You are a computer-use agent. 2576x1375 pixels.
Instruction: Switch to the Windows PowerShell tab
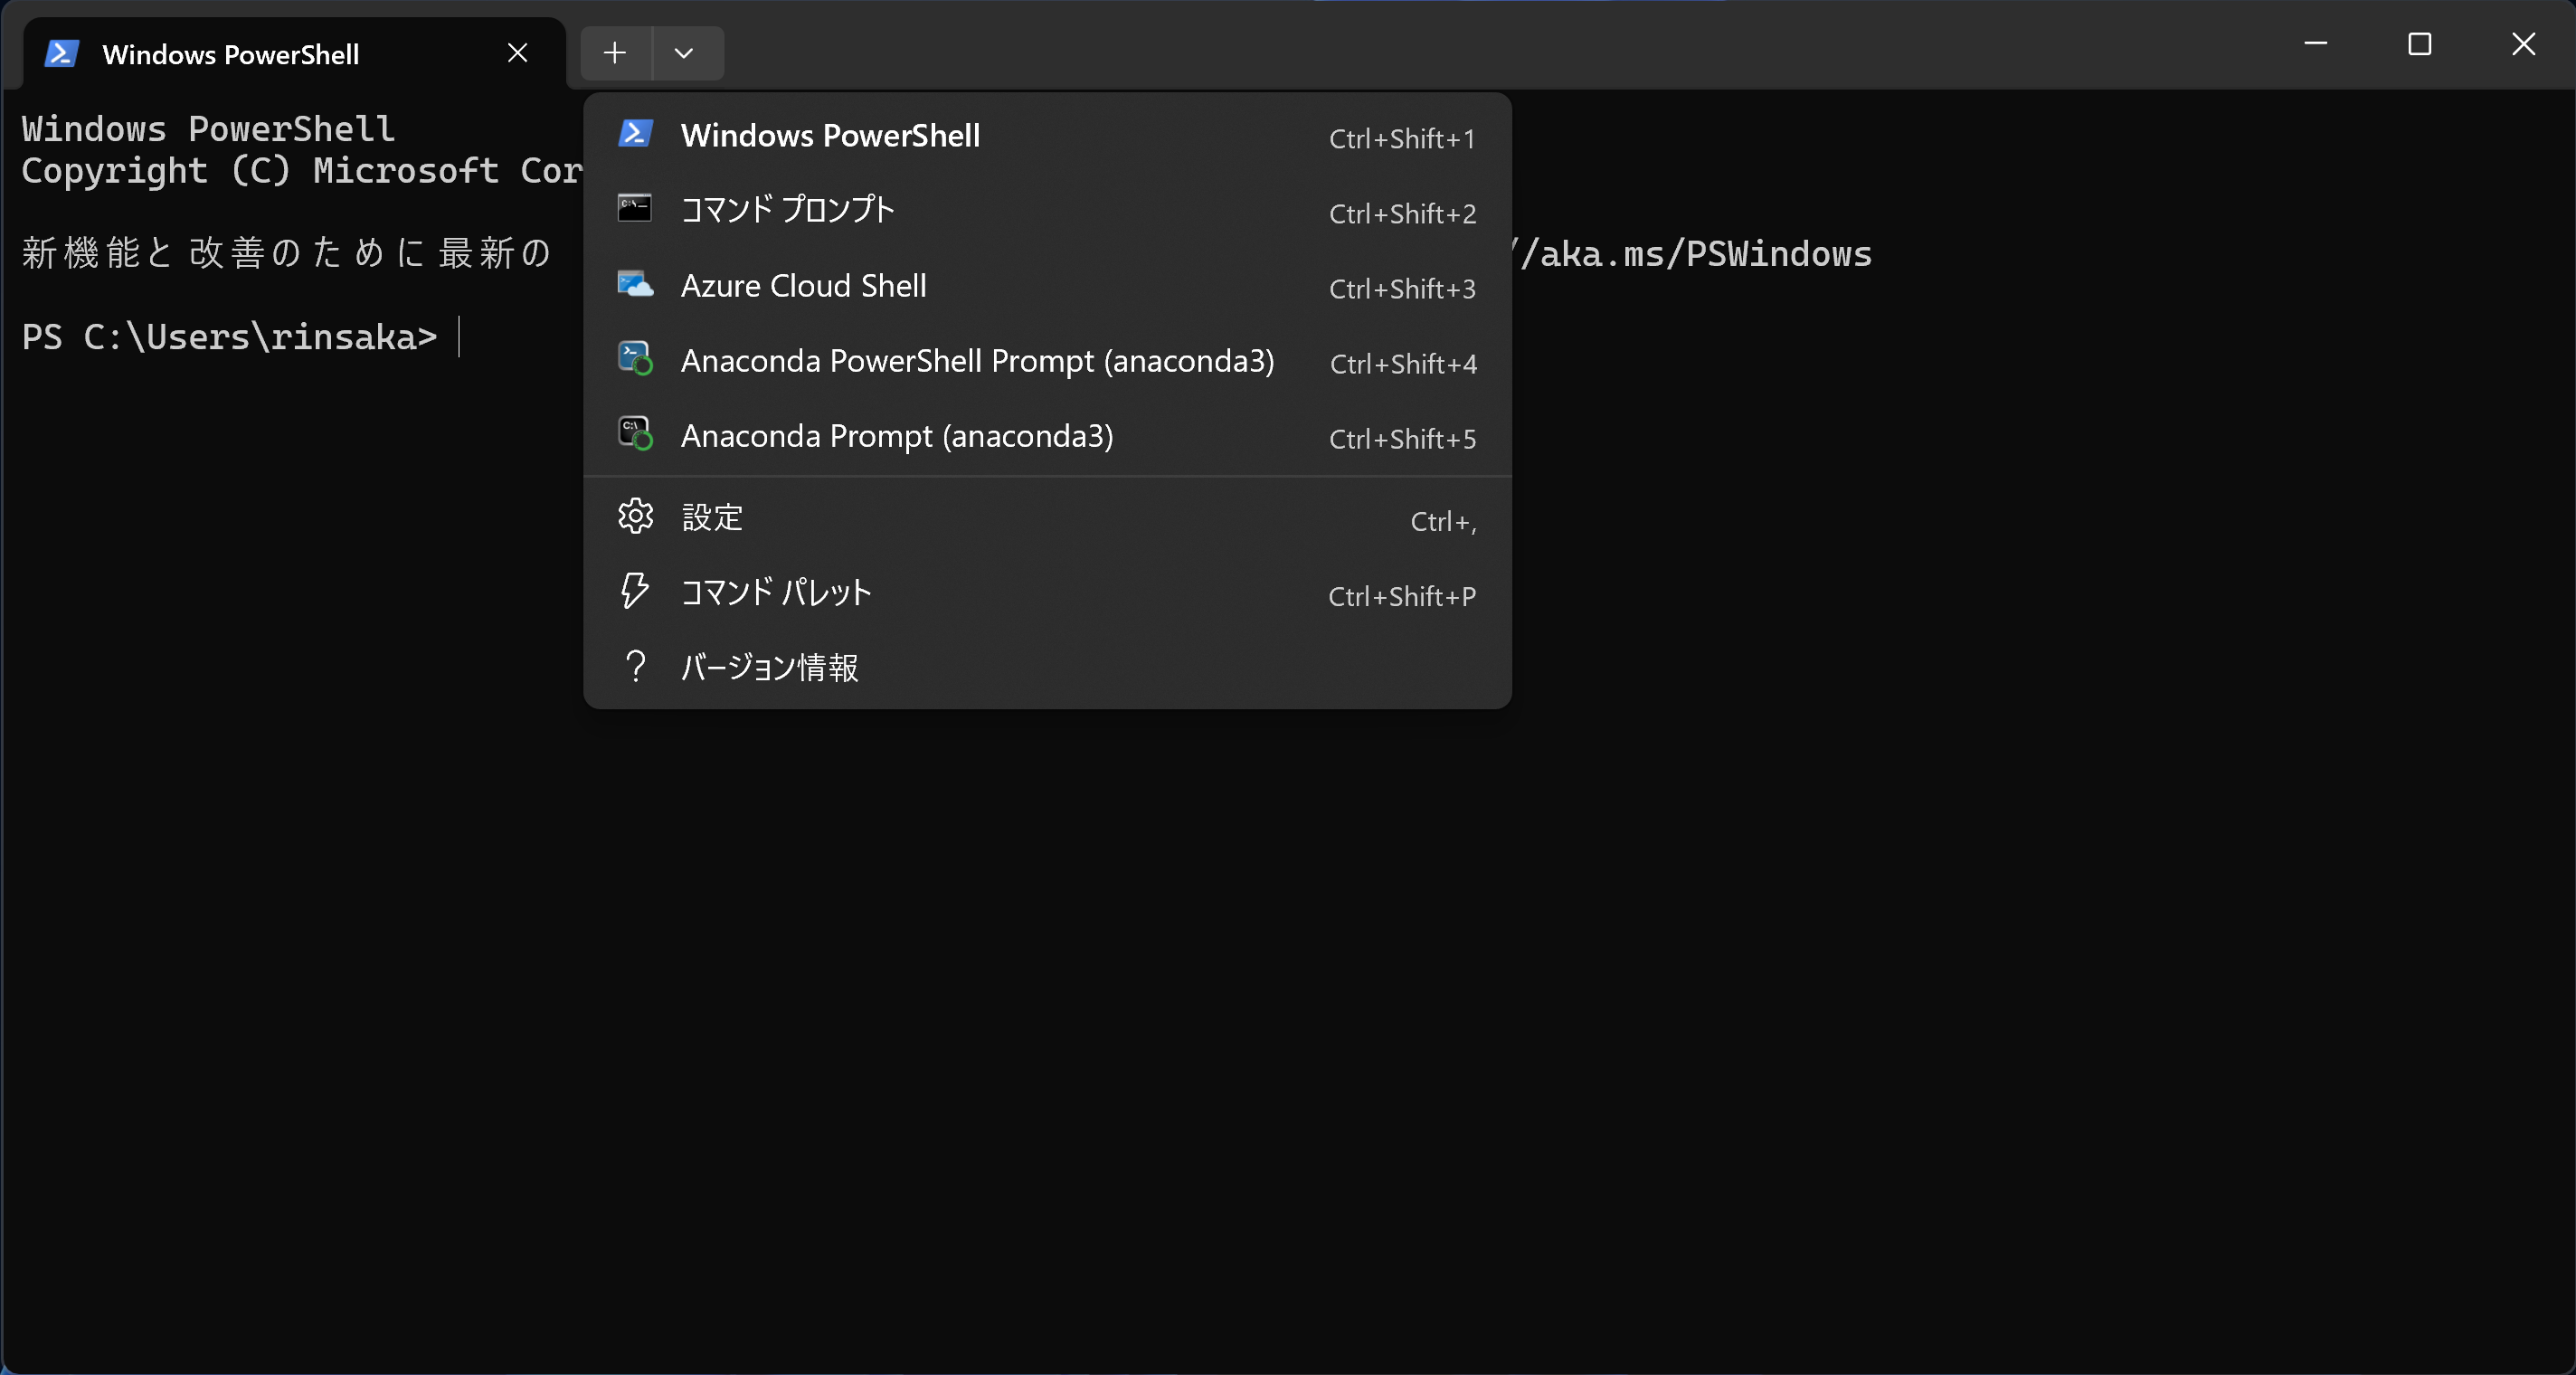pos(293,54)
